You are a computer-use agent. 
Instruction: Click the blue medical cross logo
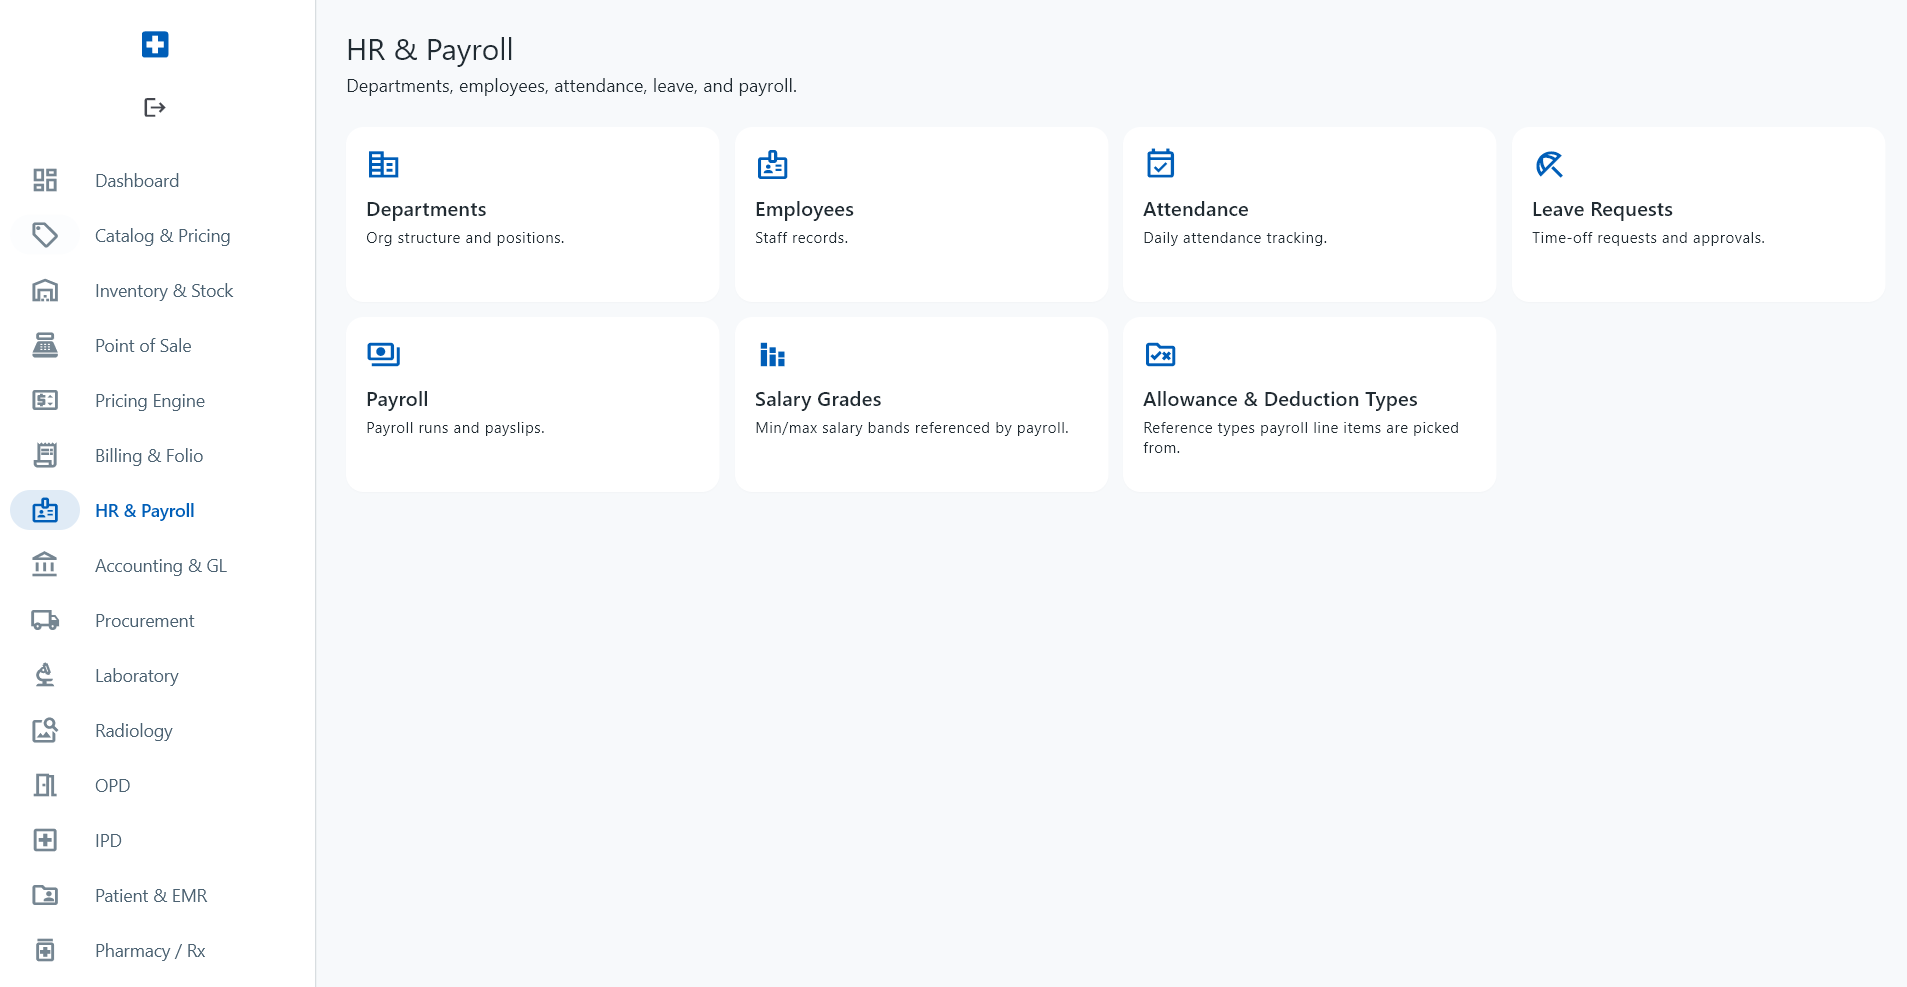pos(155,44)
